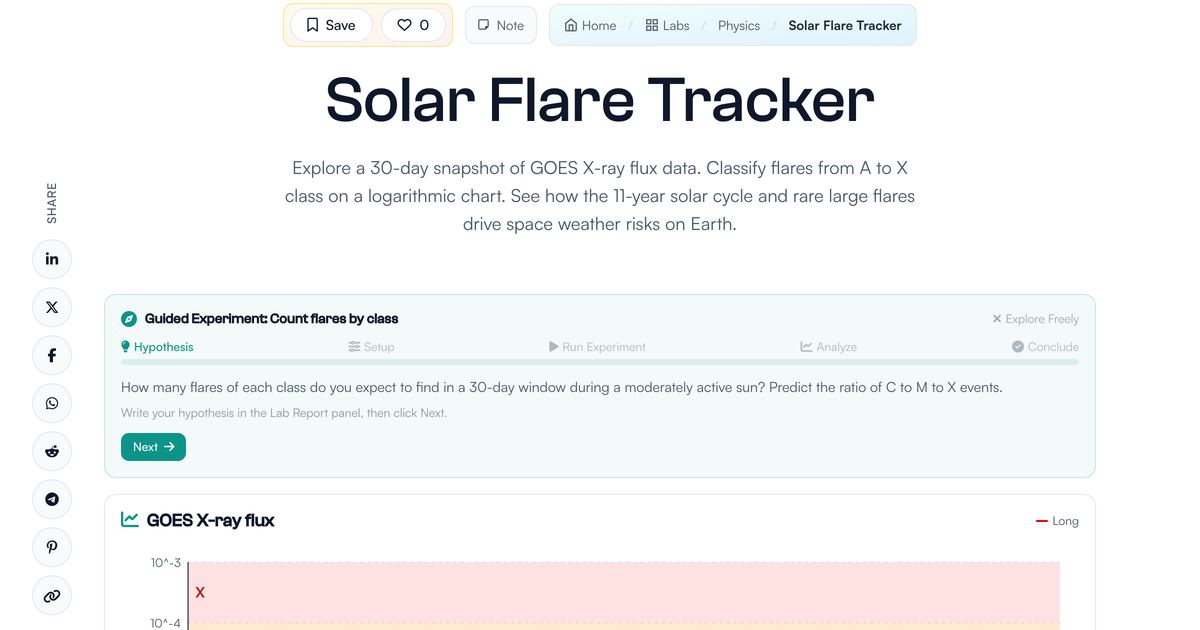
Task: Click the red X-class chart band
Action: pyautogui.click(x=624, y=593)
